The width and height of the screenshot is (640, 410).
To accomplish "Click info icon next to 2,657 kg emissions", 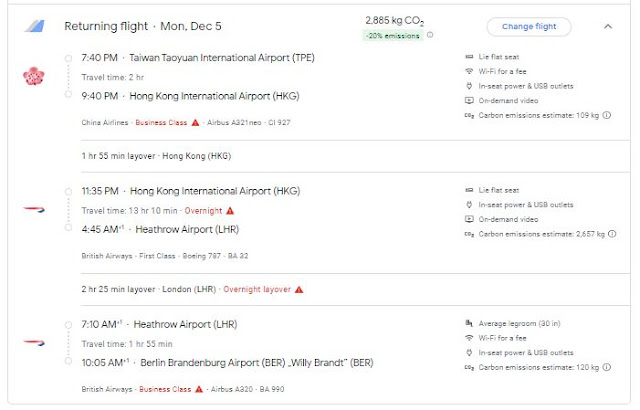I will click(x=612, y=234).
